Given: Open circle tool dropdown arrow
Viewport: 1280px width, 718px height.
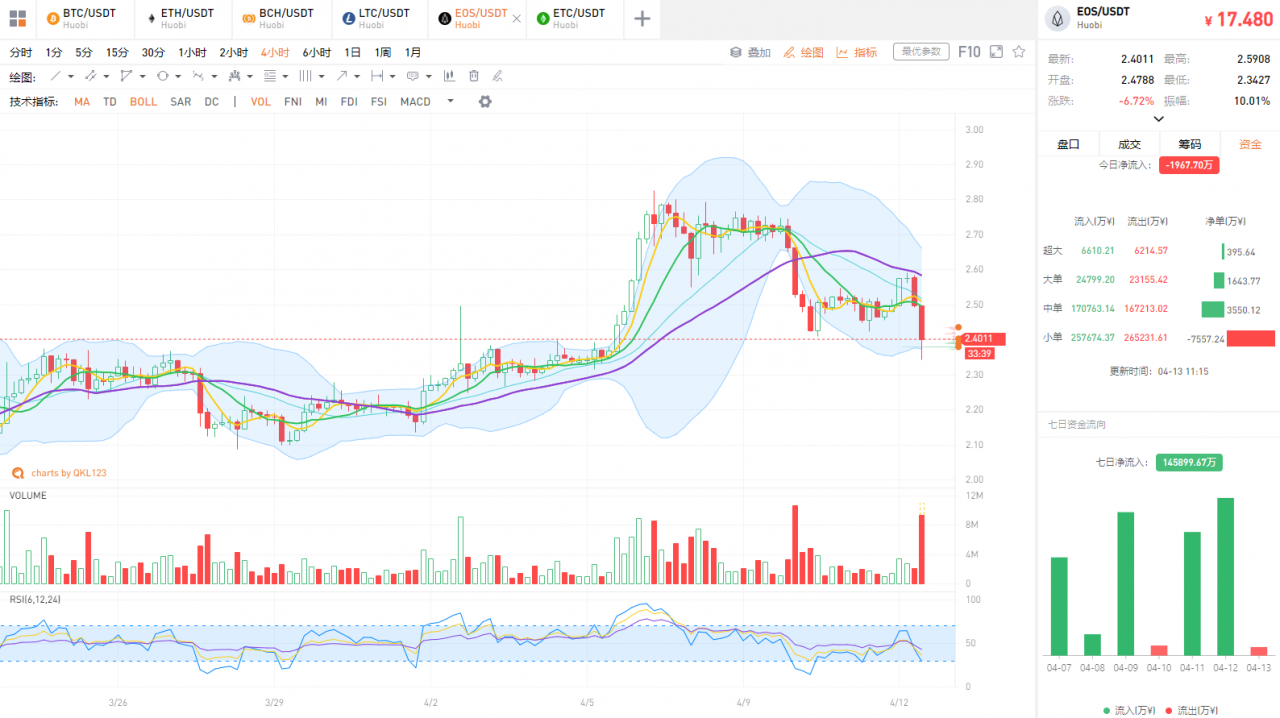Looking at the screenshot, I should pyautogui.click(x=179, y=77).
